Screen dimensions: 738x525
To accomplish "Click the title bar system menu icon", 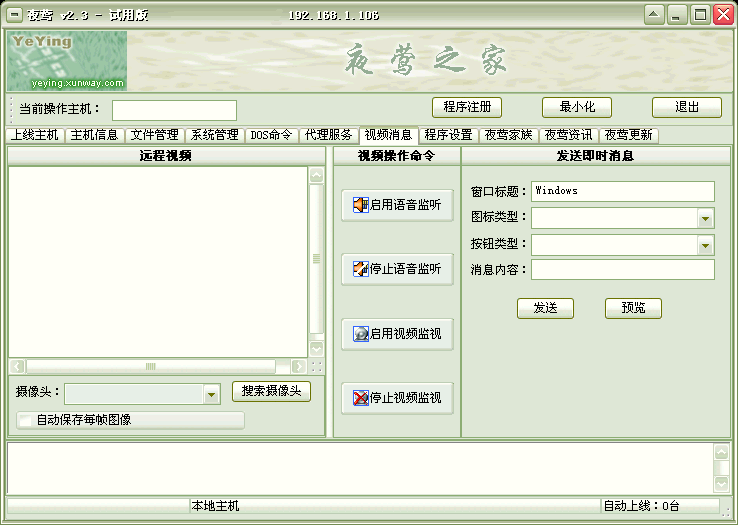I will coord(15,15).
